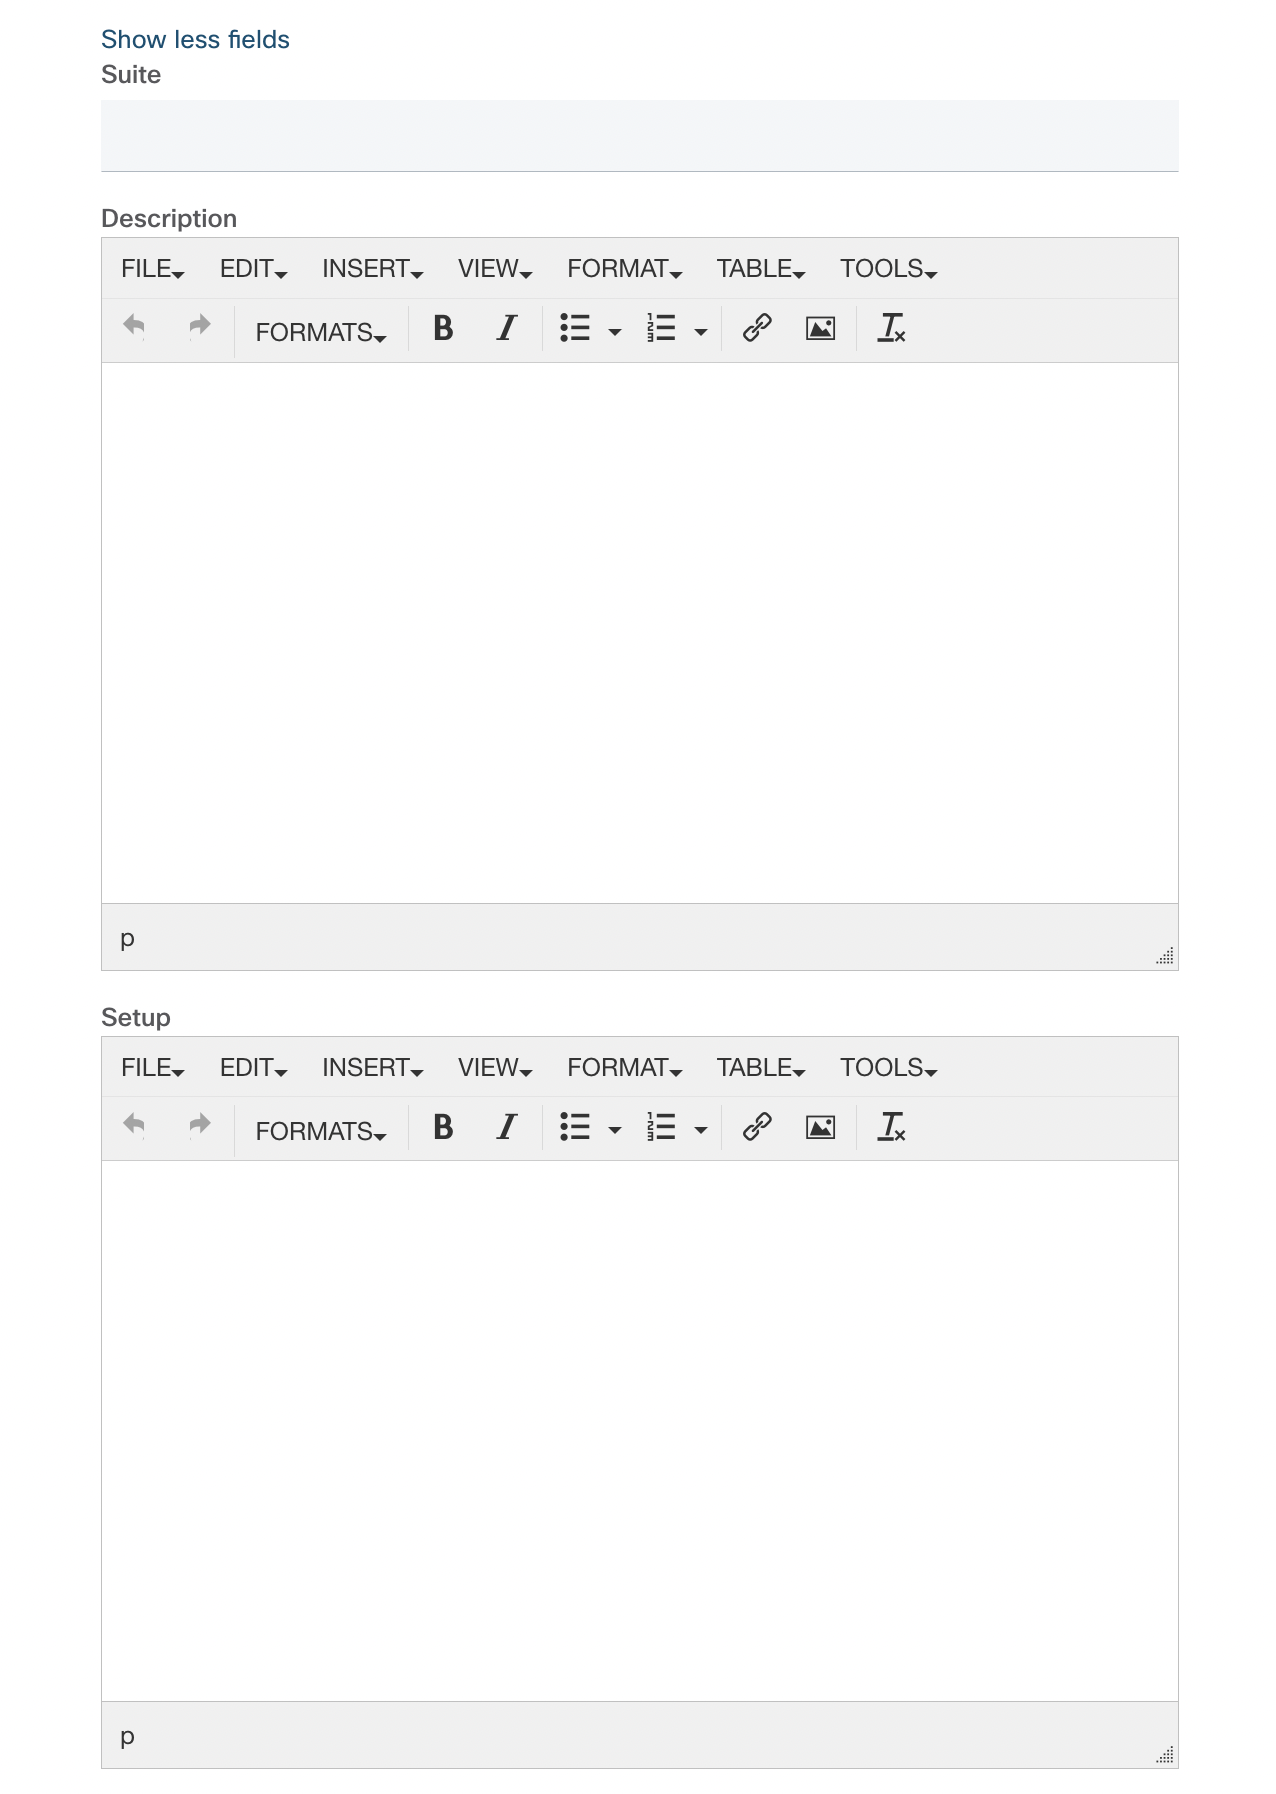Expand the Formats dropdown in Description
Viewport: 1276px width, 1794px height.
click(x=321, y=332)
